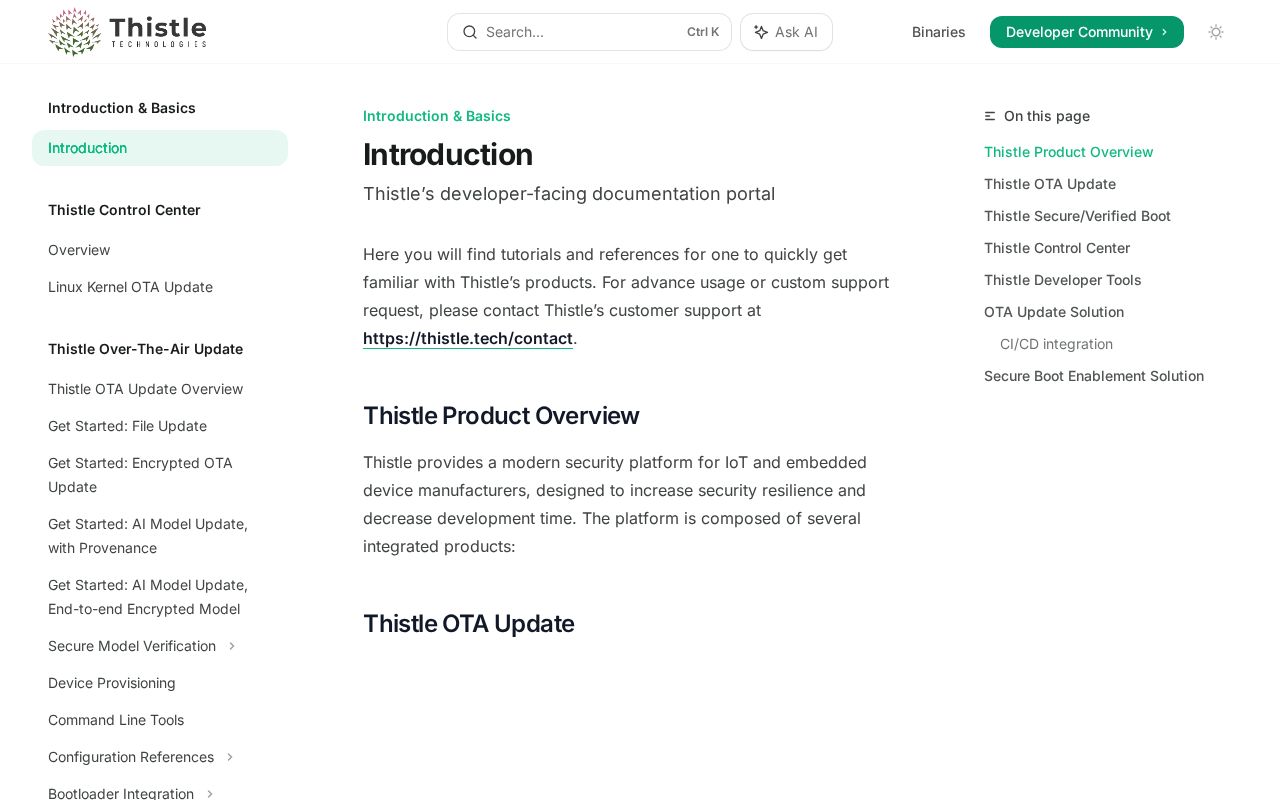Click Introduction & Basics breadcrumb
This screenshot has width=1280, height=800.
click(x=436, y=116)
